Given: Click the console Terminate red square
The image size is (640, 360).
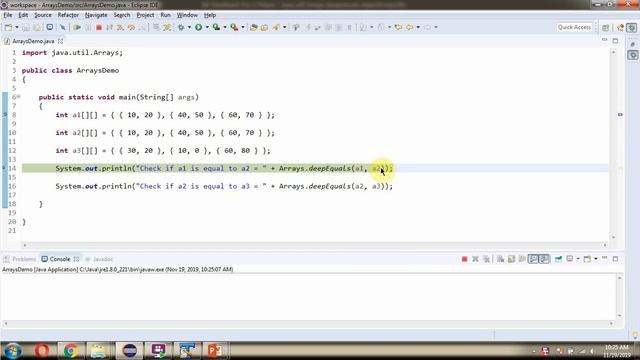Looking at the screenshot, I should coord(464,259).
